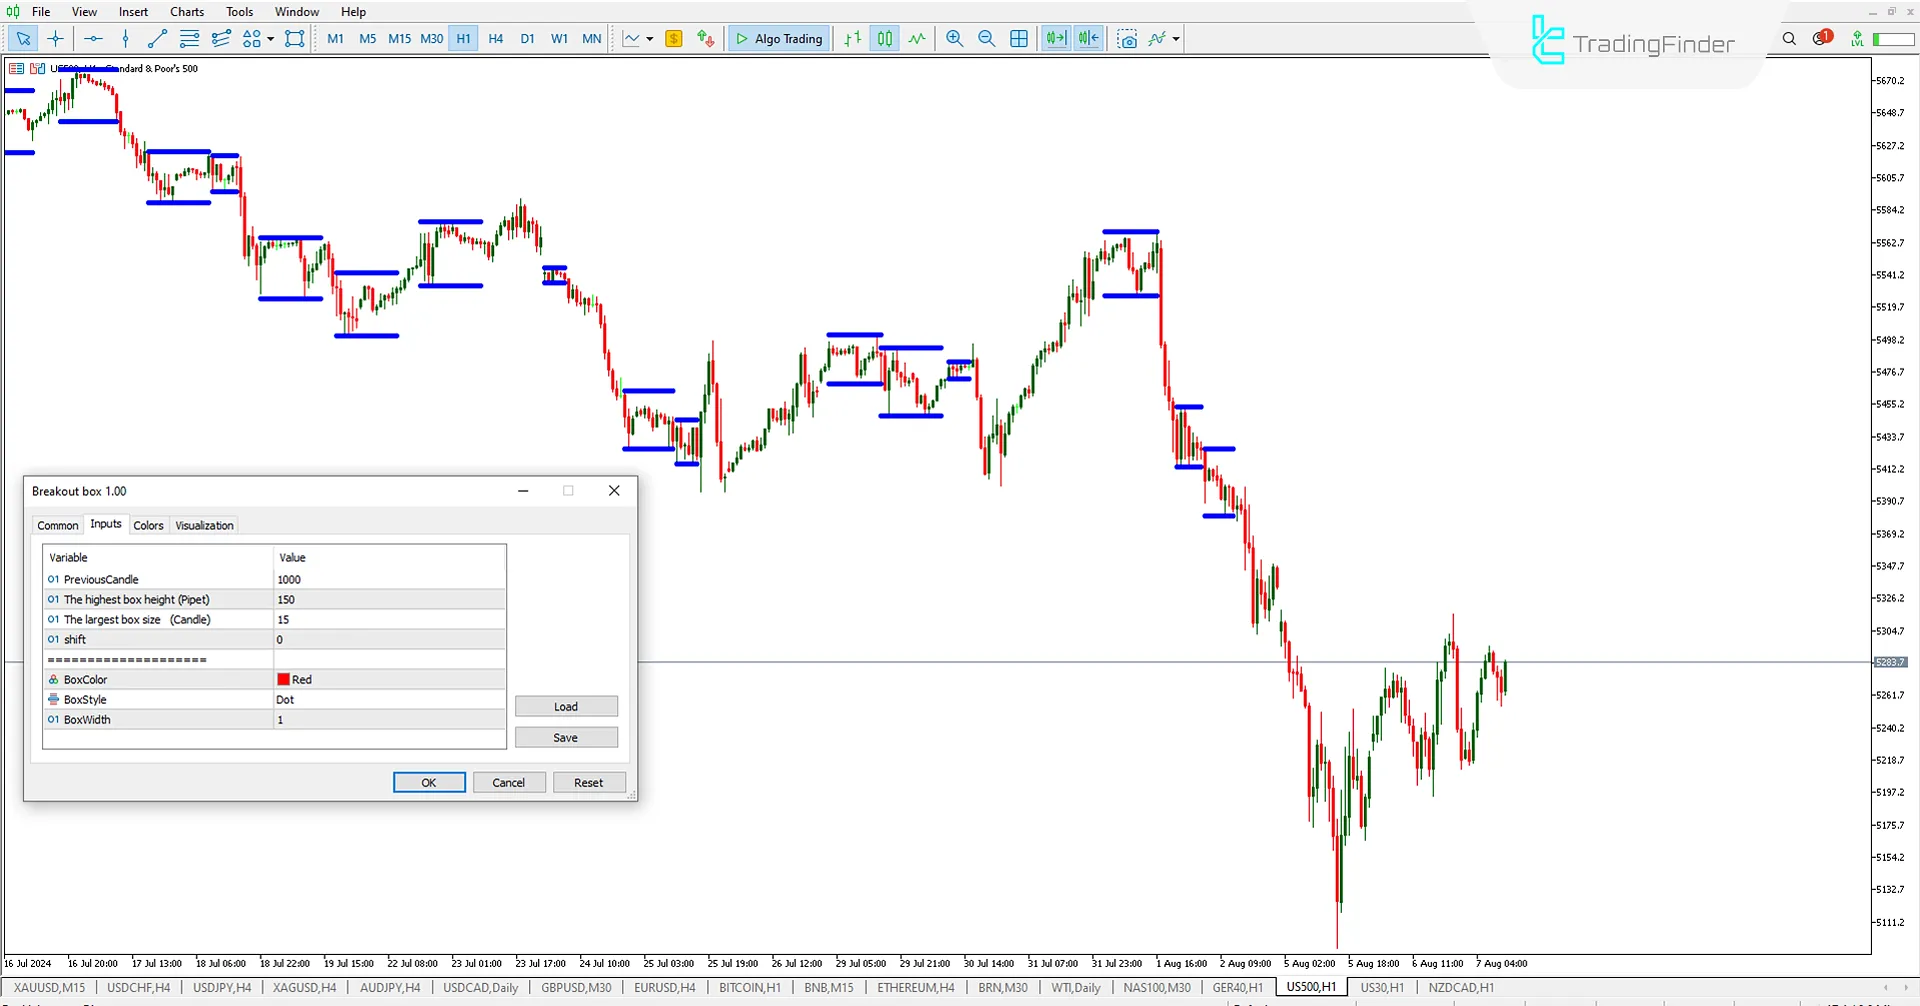Viewport: 1920px width, 1006px height.
Task: Tile chart windows using the grid icon
Action: point(1019,39)
